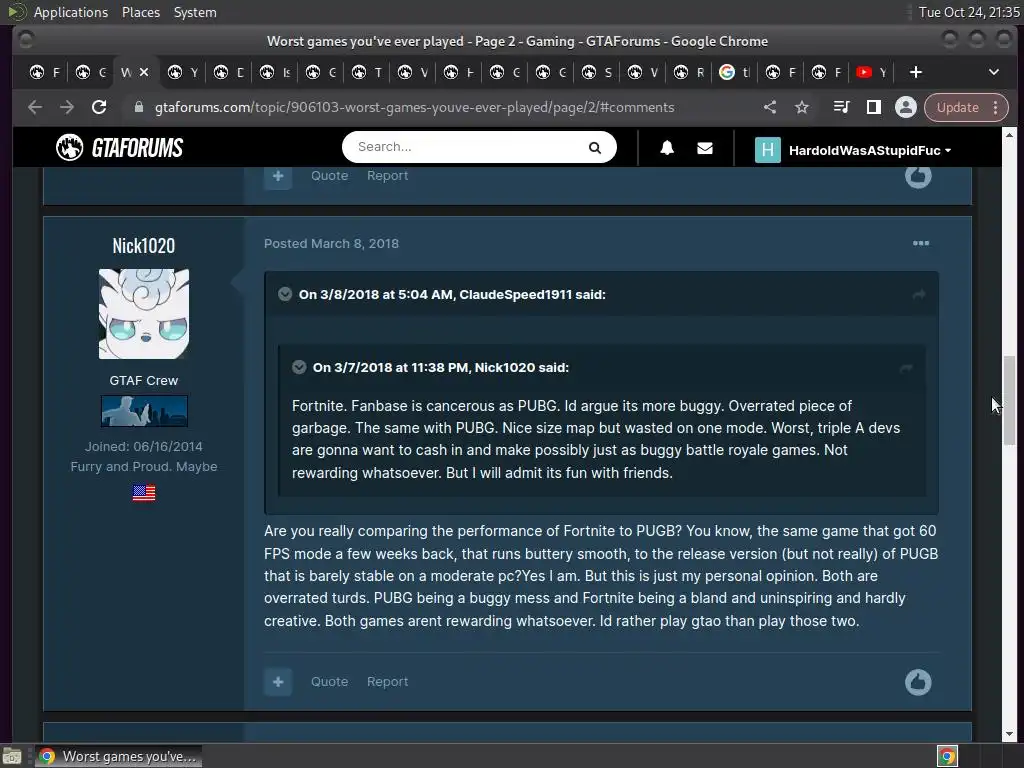Open Chrome profile icon
This screenshot has width=1024, height=768.
(905, 107)
